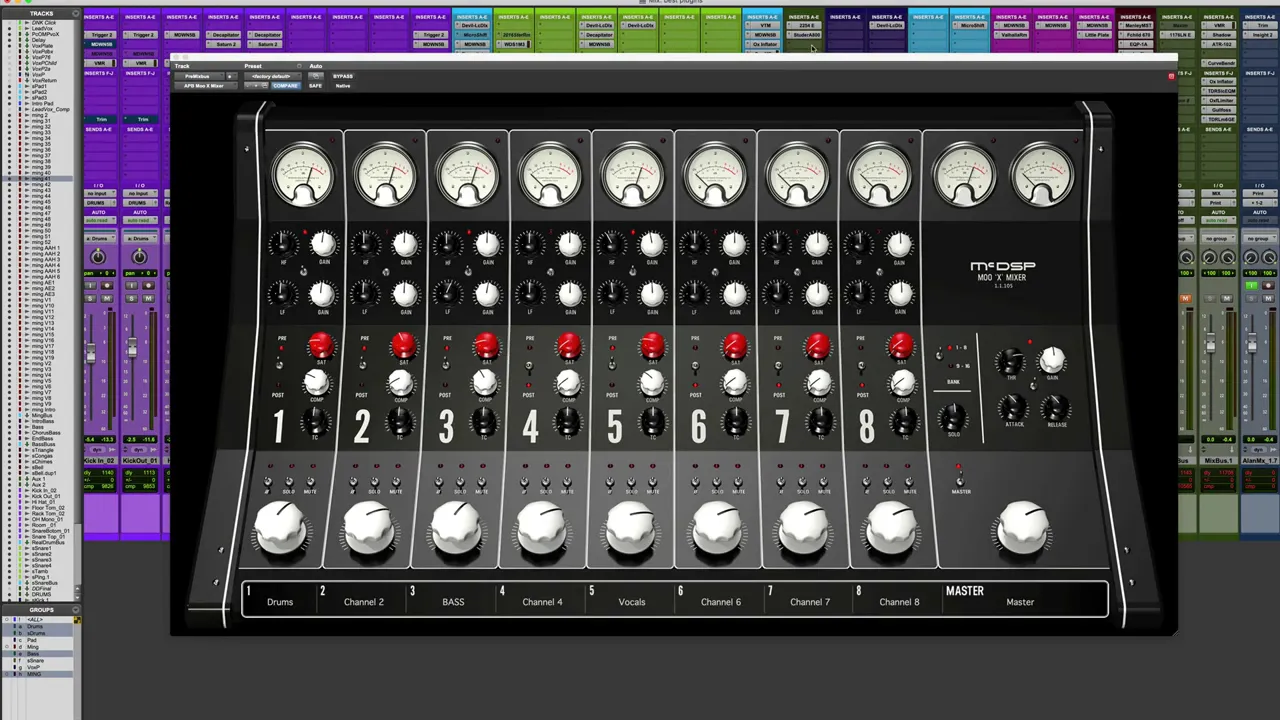The image size is (1280, 720).
Task: Click the last master VU meter
Action: 1042,174
